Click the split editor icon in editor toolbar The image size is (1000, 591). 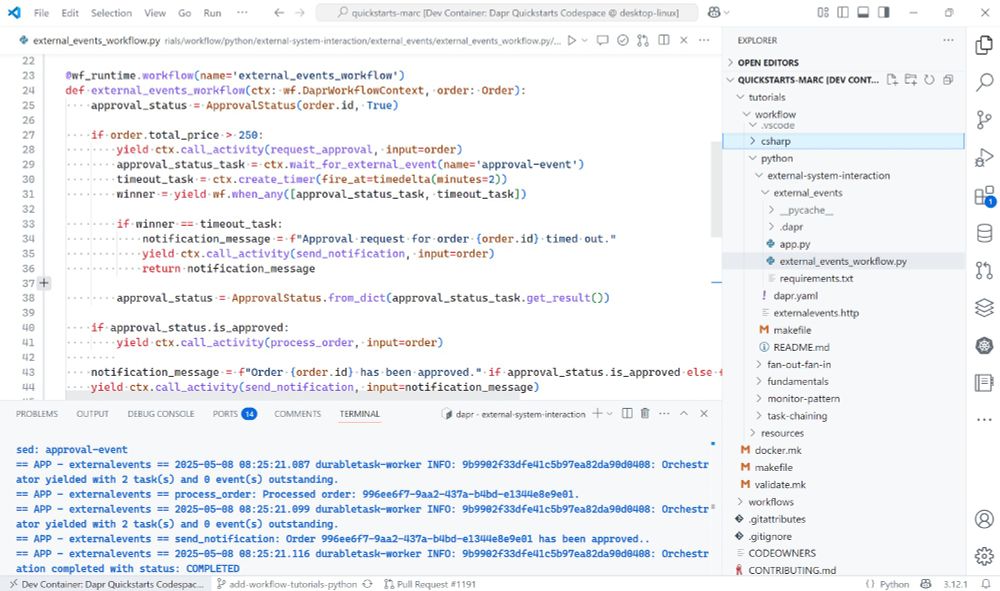pyautogui.click(x=664, y=40)
